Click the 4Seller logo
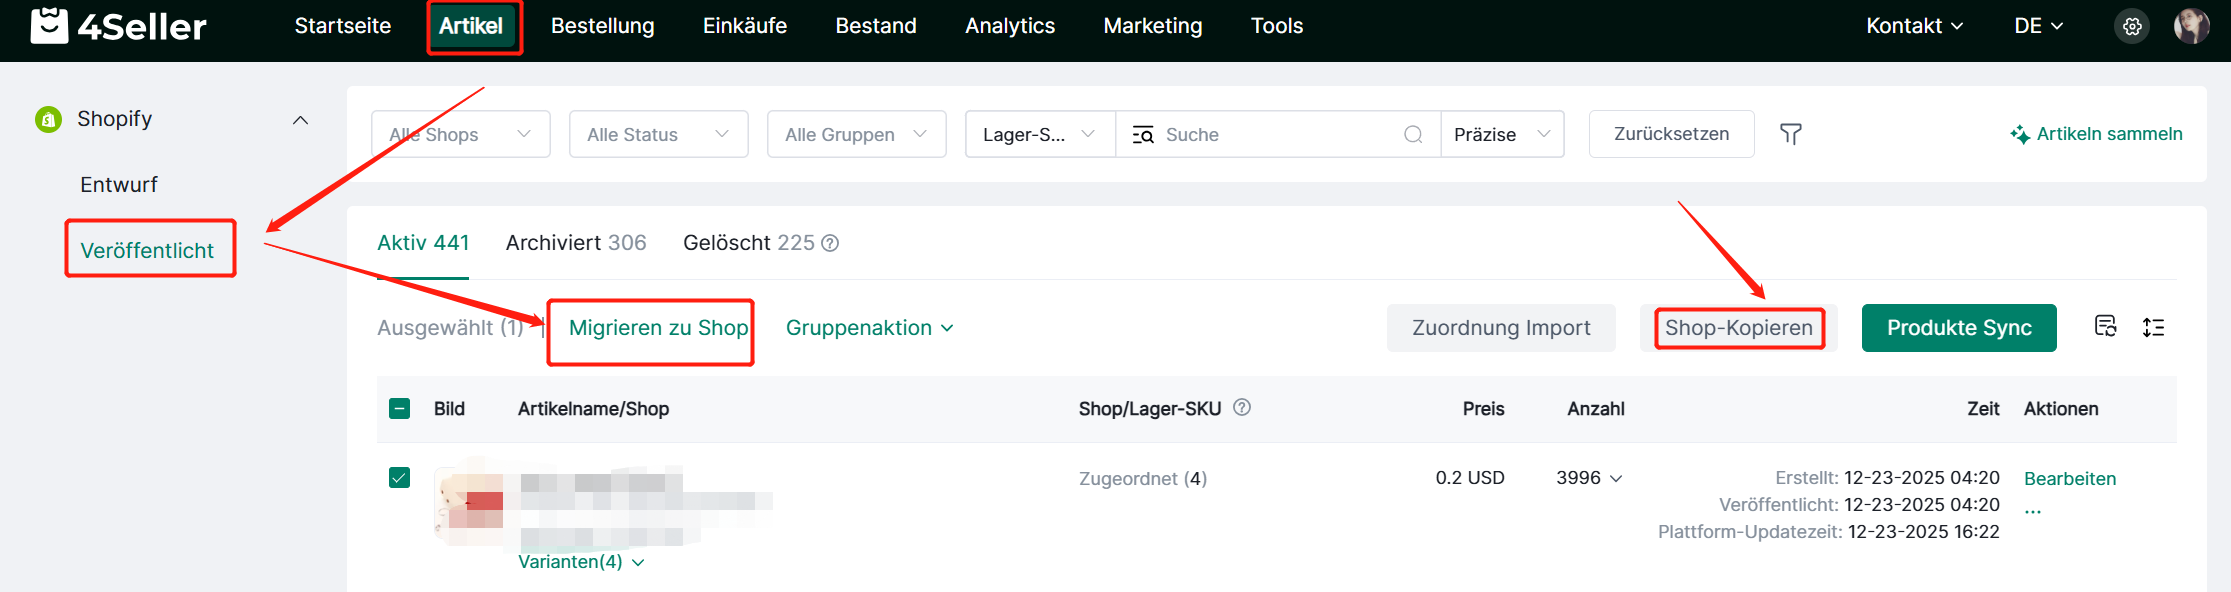Screen dimensions: 2231x592 [119, 26]
